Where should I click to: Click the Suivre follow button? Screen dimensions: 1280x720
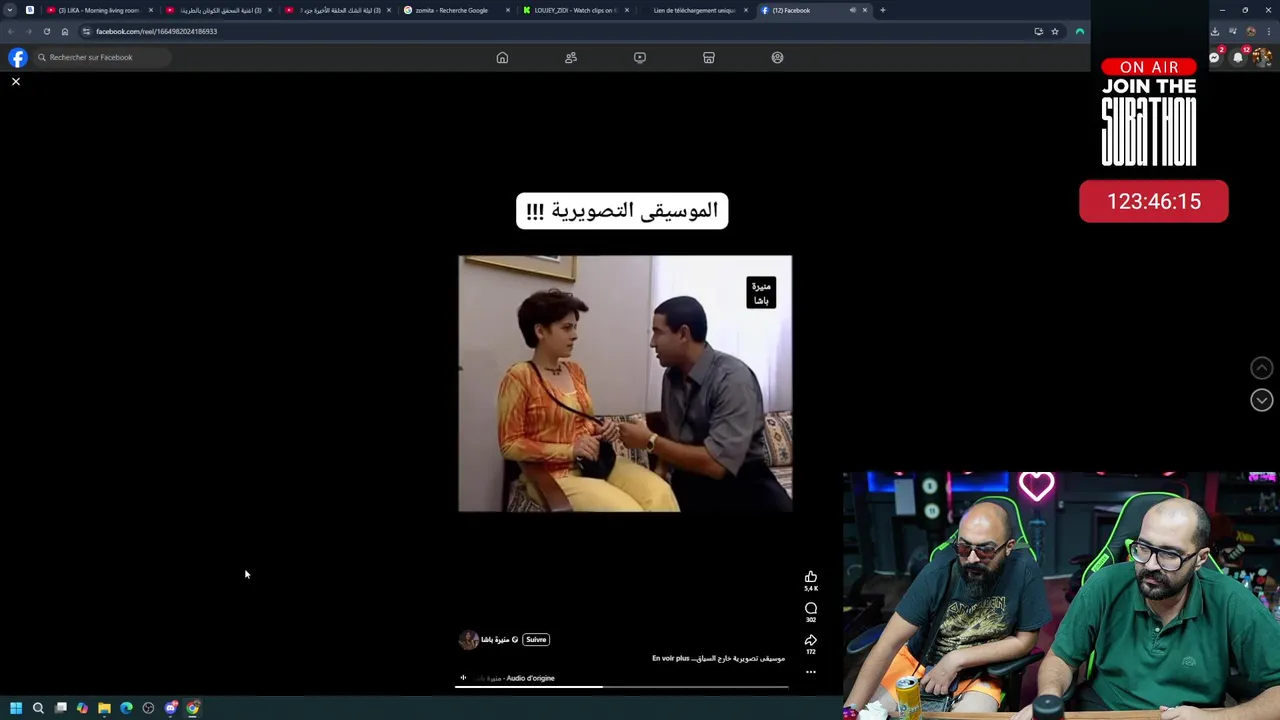(536, 640)
